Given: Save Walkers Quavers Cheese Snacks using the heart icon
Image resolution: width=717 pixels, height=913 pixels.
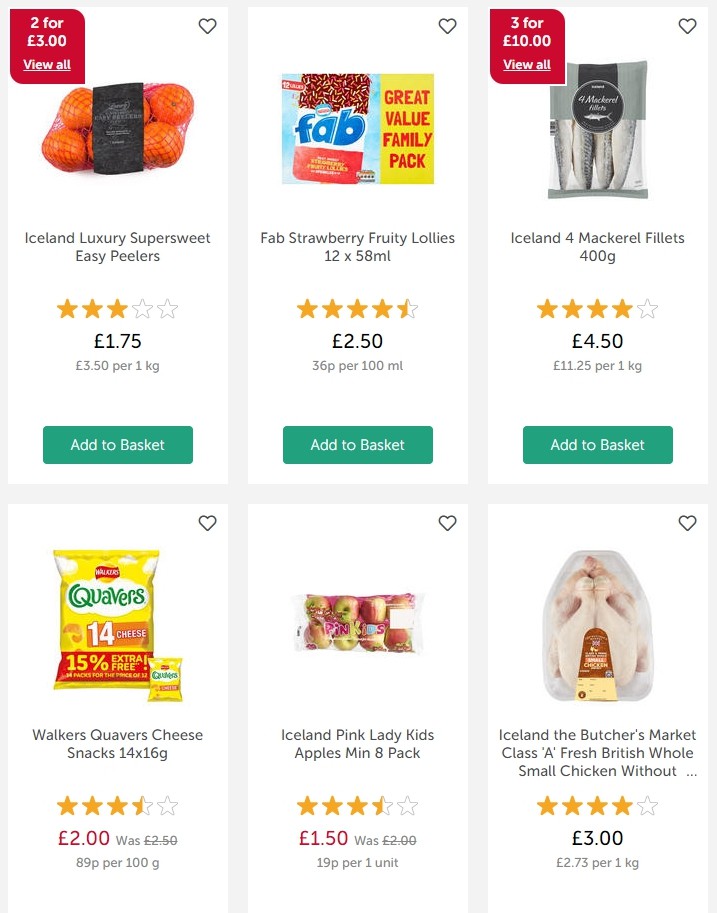Looking at the screenshot, I should (x=207, y=523).
